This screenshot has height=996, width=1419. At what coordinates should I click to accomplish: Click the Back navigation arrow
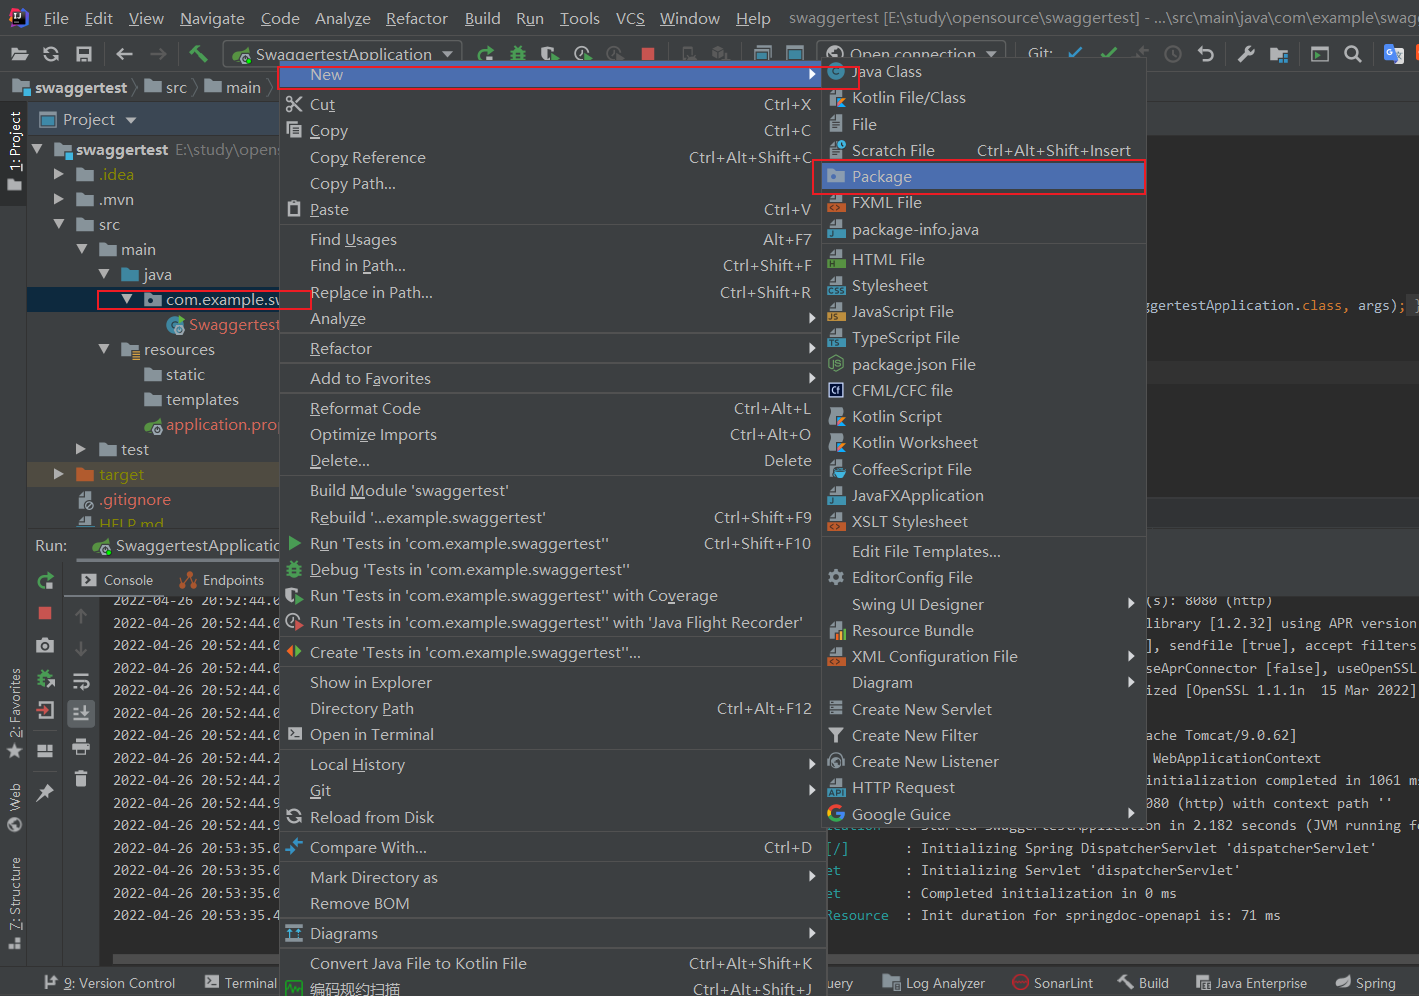pyautogui.click(x=124, y=54)
